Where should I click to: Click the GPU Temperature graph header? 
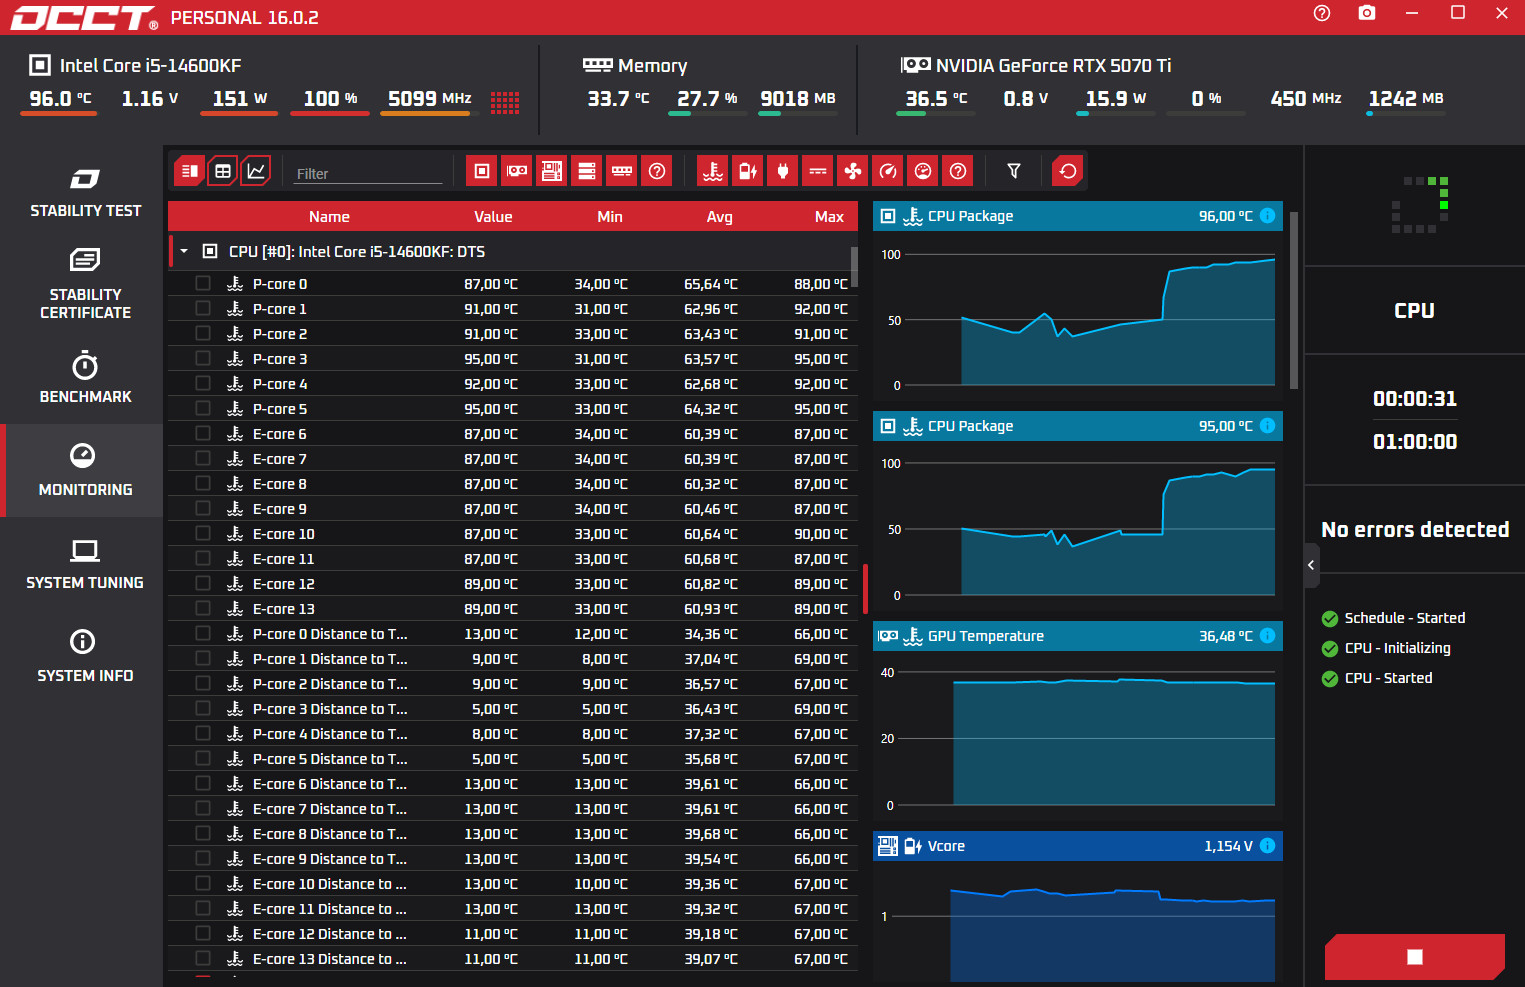coord(1078,636)
